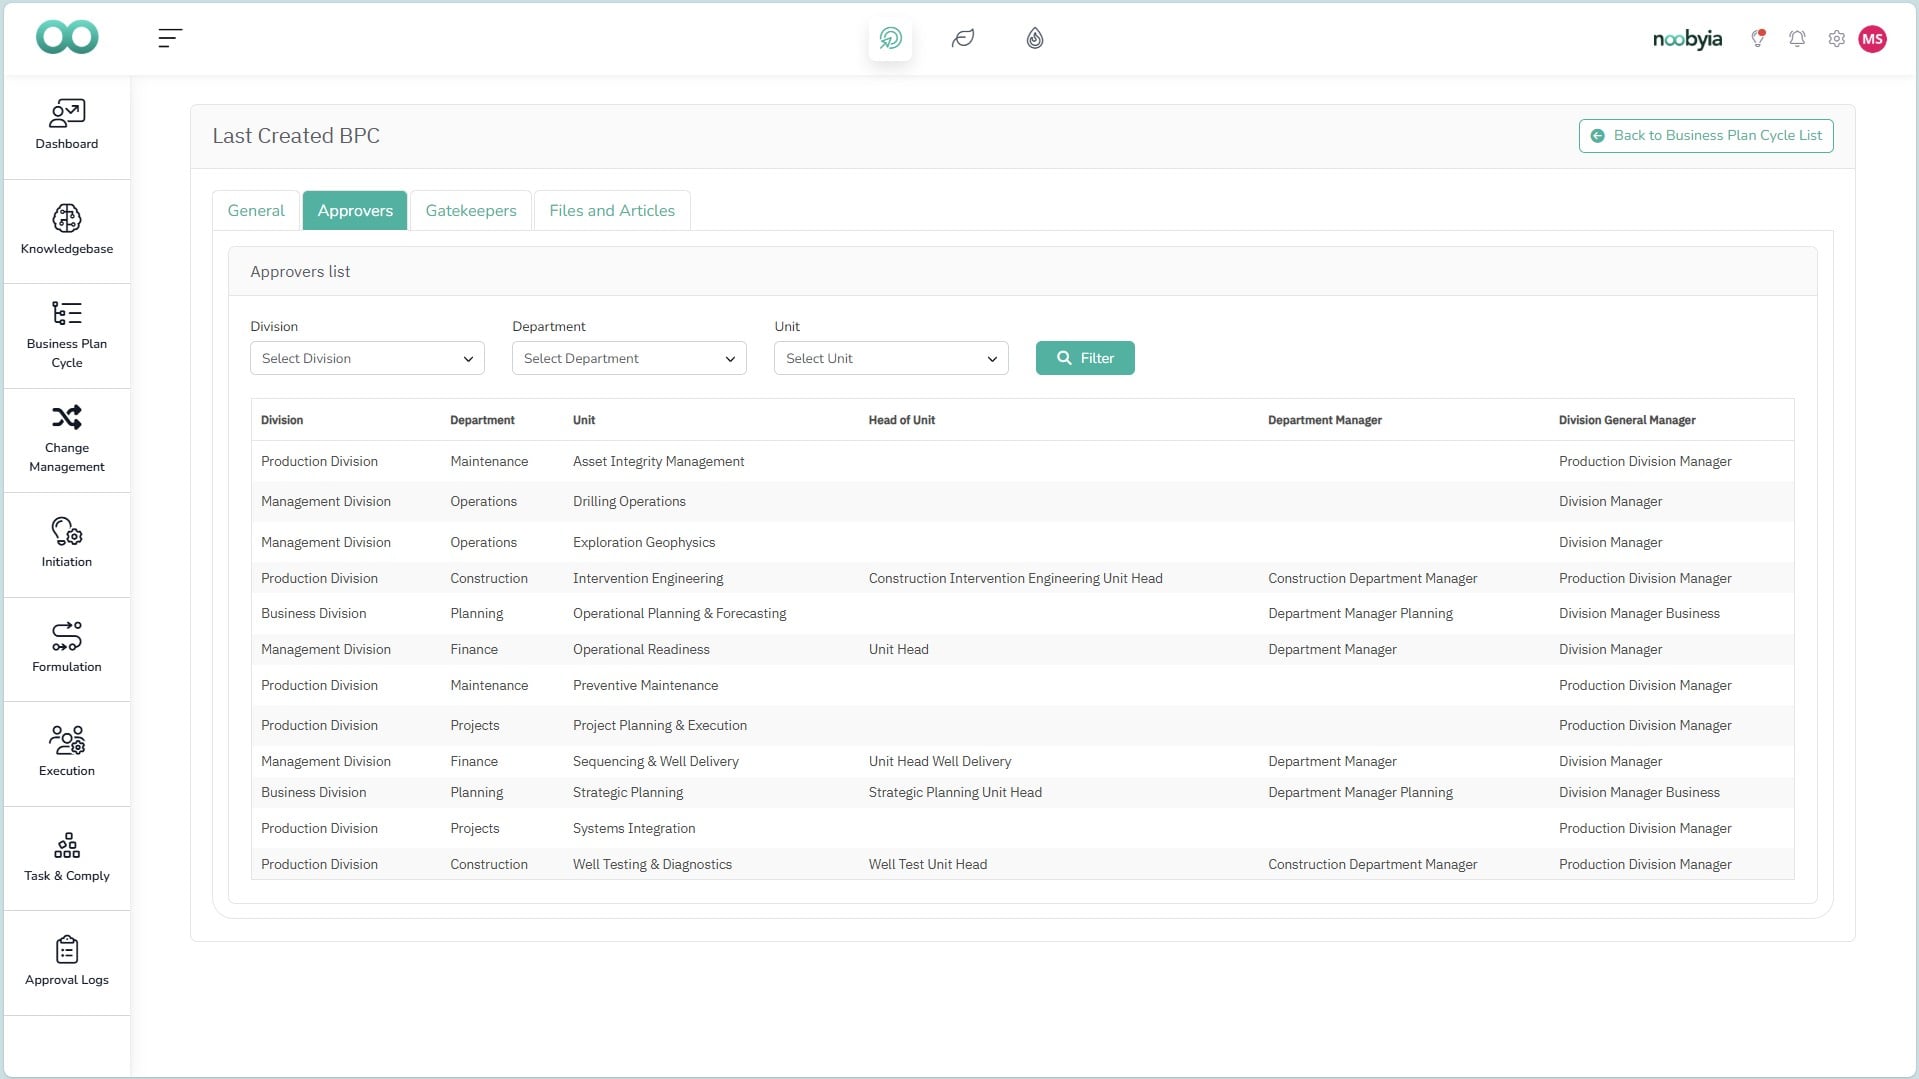Open the Dashboard sidebar icon
Image resolution: width=1919 pixels, height=1079 pixels.
(67, 113)
